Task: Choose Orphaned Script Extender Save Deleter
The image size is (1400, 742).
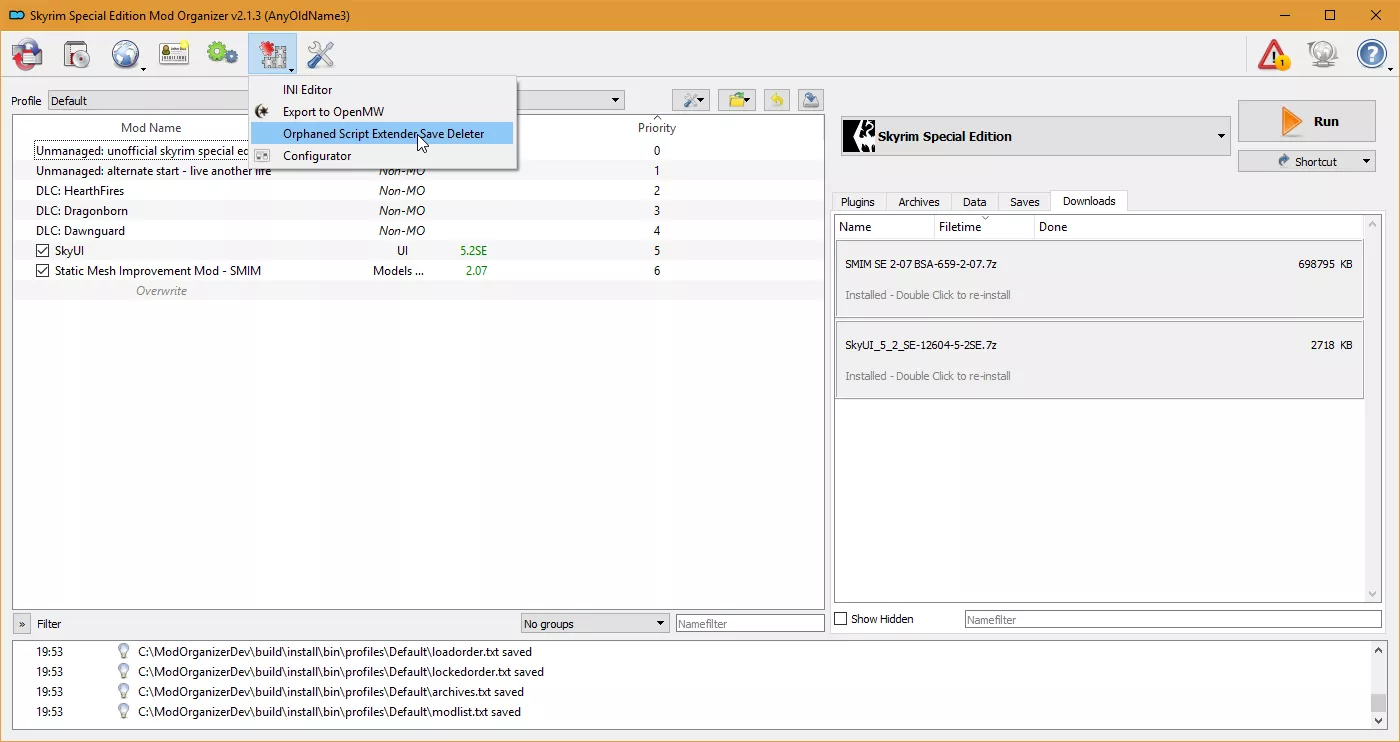Action: coord(382,134)
